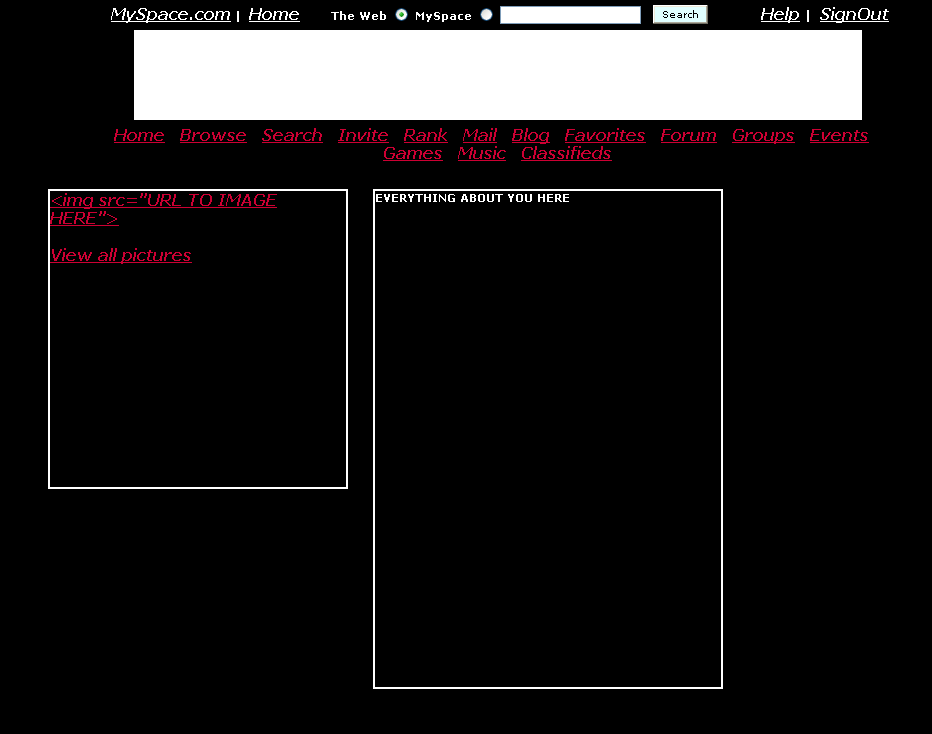Select the MySpace search radio button
This screenshot has width=932, height=734.
487,15
